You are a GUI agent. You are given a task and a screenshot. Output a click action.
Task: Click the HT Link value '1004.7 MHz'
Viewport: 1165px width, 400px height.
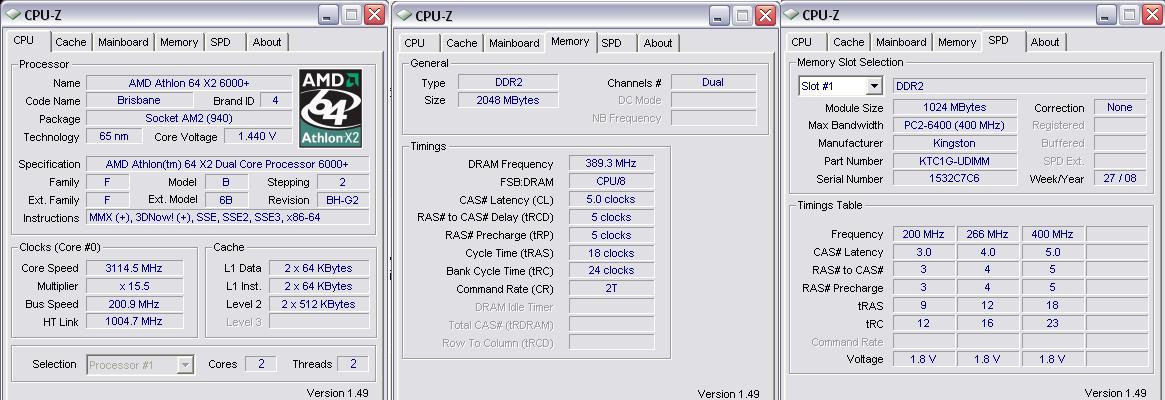click(x=134, y=322)
